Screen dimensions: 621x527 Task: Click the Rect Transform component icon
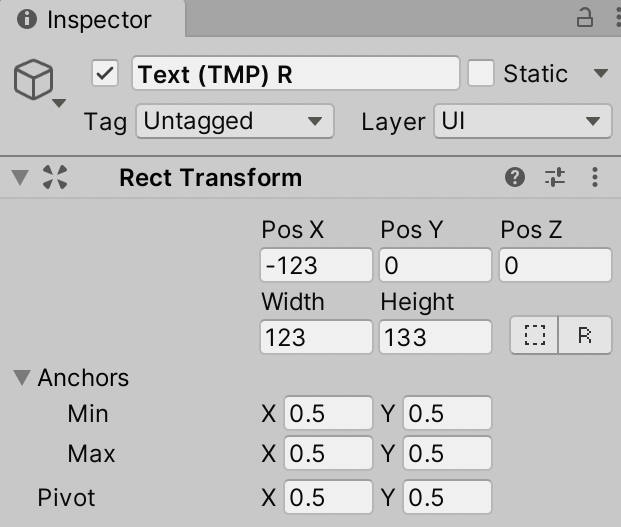point(56,178)
